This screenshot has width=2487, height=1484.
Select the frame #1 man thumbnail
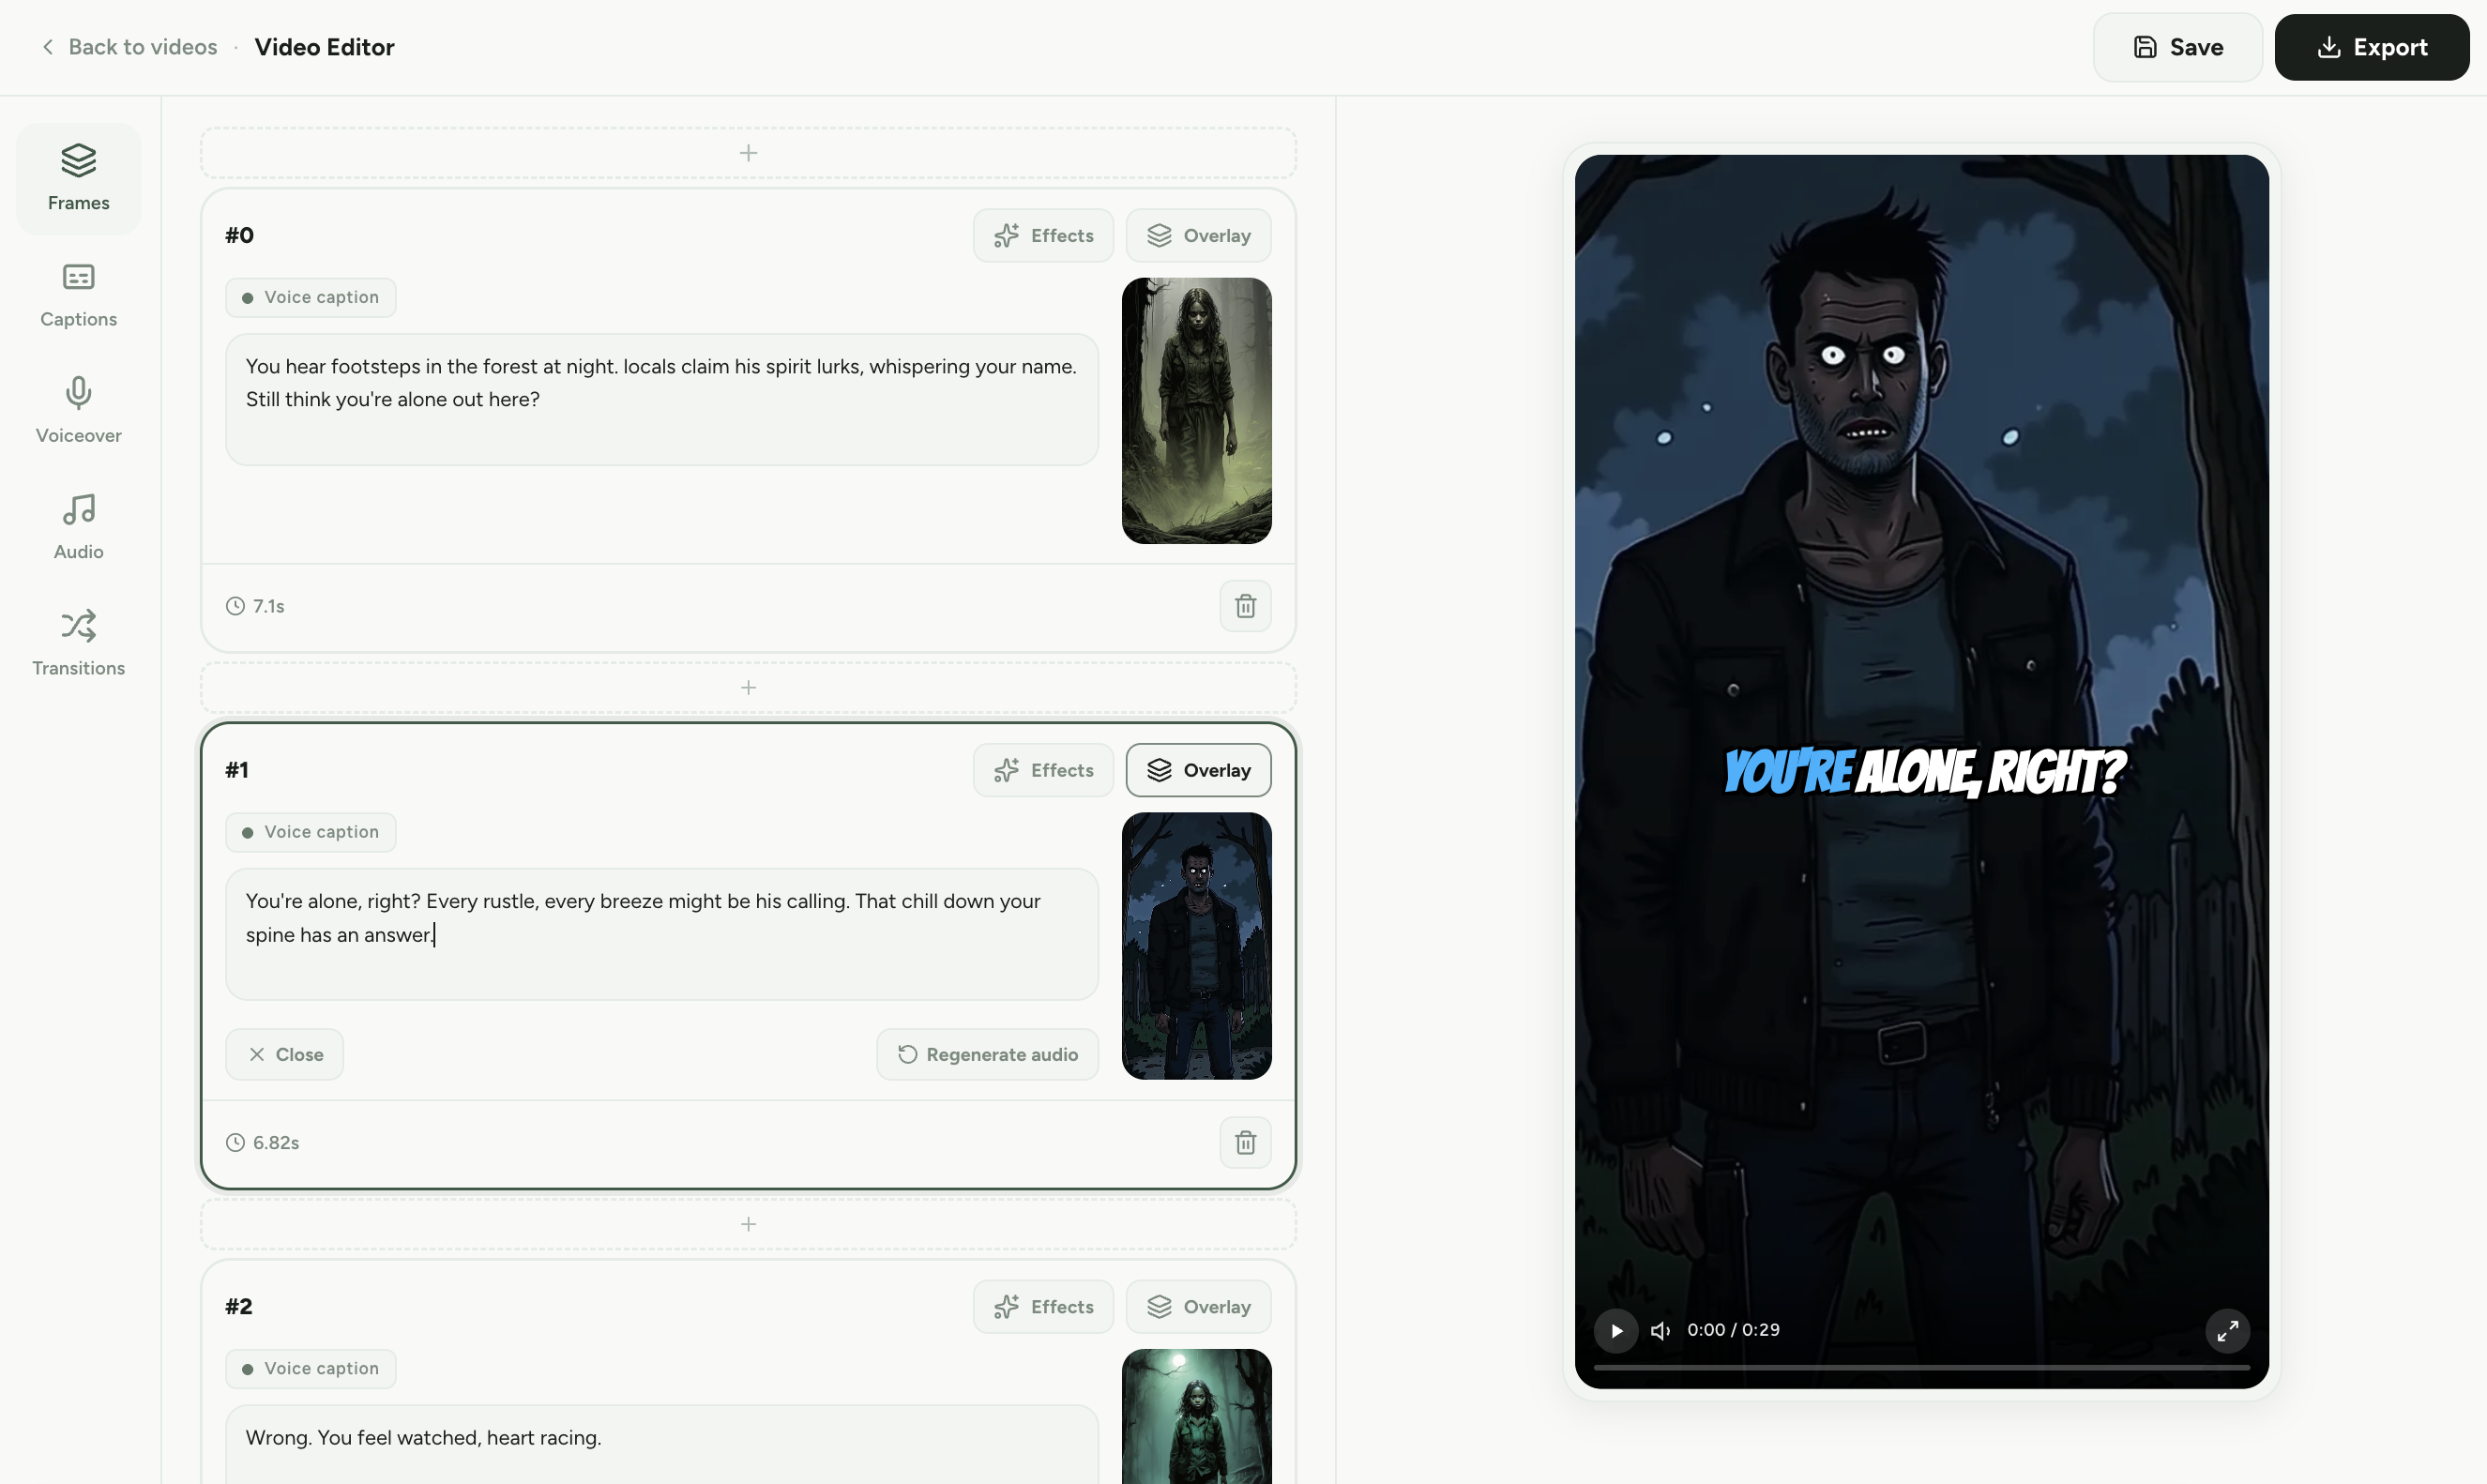click(1196, 946)
